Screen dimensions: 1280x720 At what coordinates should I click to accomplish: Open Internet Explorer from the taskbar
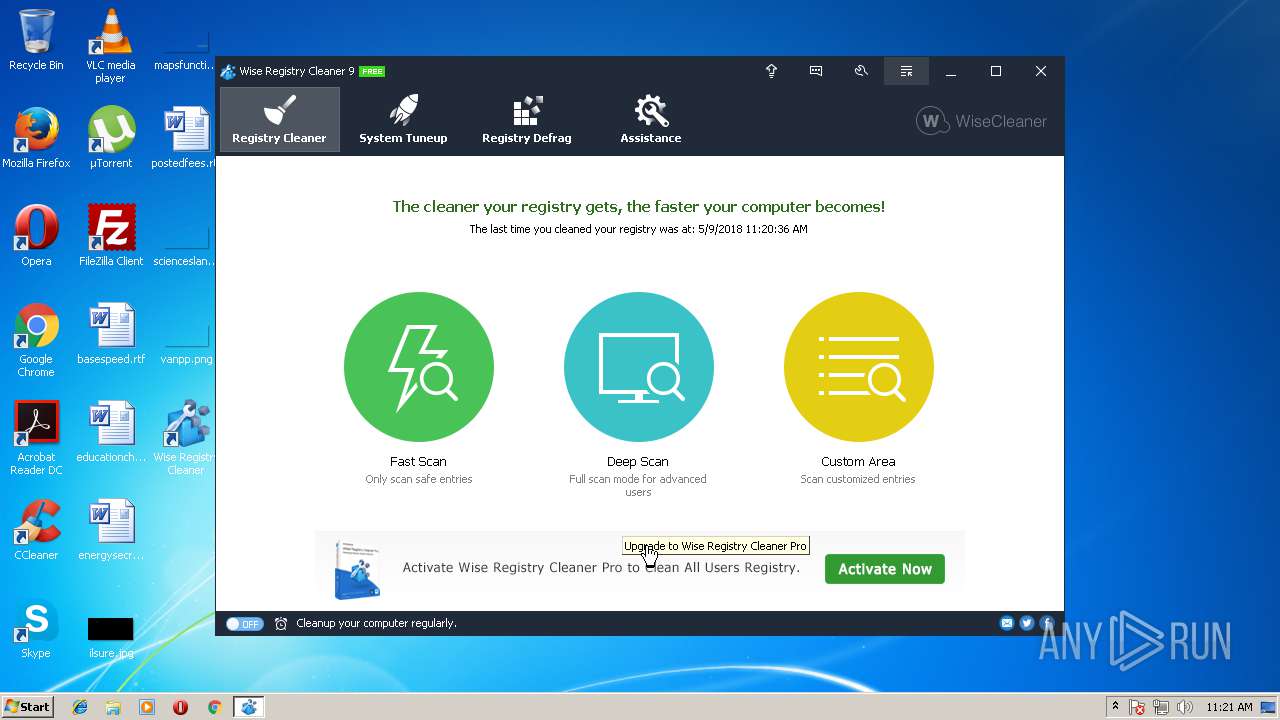tap(80, 707)
